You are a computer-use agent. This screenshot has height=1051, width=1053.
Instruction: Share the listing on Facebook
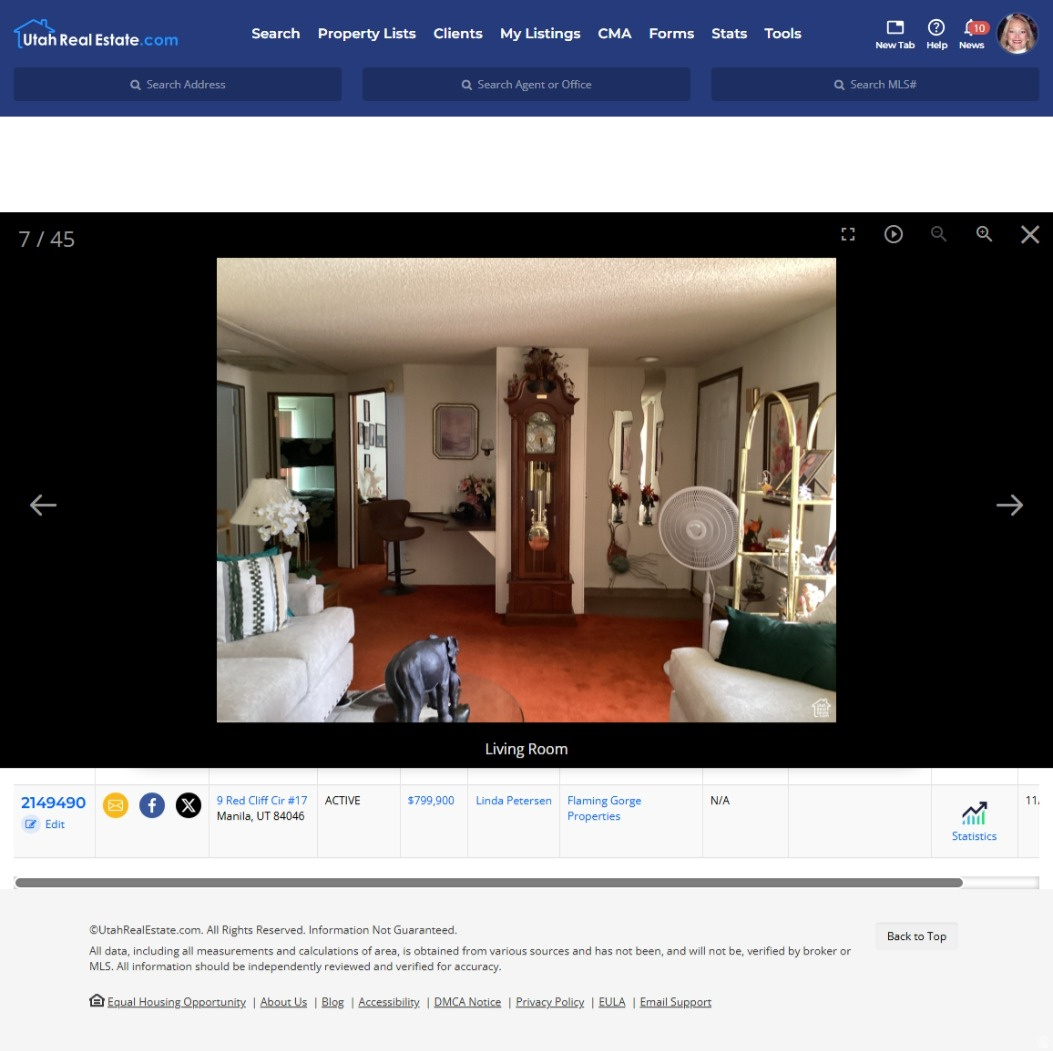152,806
